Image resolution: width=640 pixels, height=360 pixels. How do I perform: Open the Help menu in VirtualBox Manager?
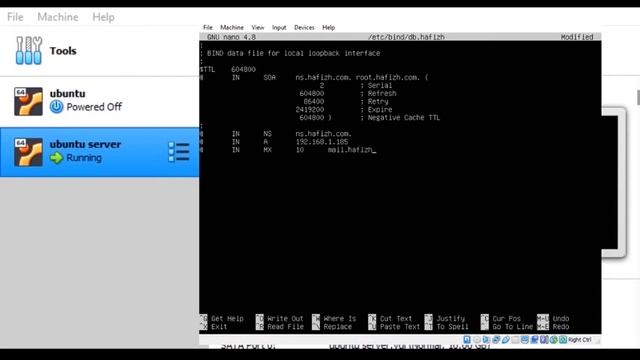point(103,17)
